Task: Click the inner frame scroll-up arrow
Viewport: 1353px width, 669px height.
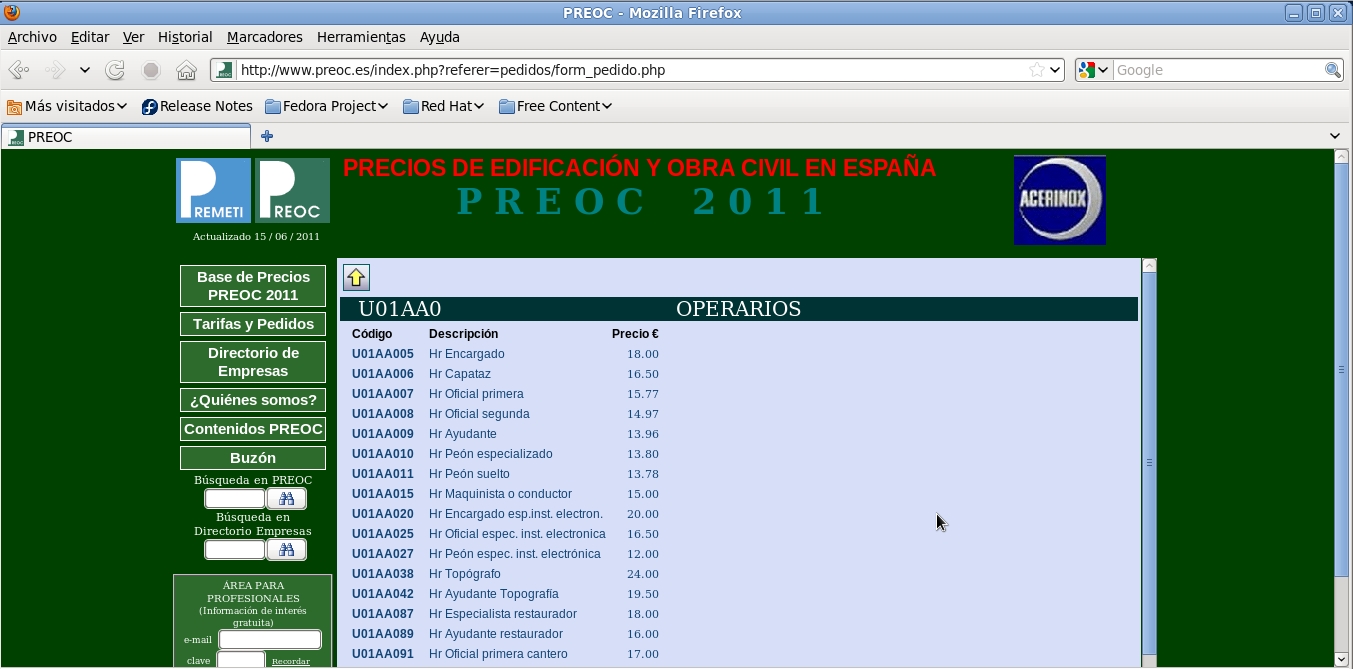Action: pos(1149,266)
